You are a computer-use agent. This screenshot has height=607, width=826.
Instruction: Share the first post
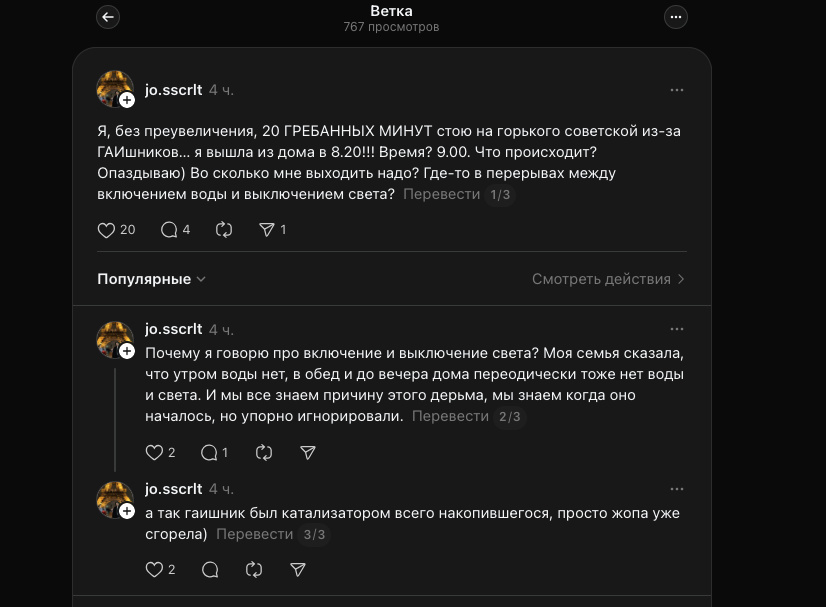click(x=267, y=230)
